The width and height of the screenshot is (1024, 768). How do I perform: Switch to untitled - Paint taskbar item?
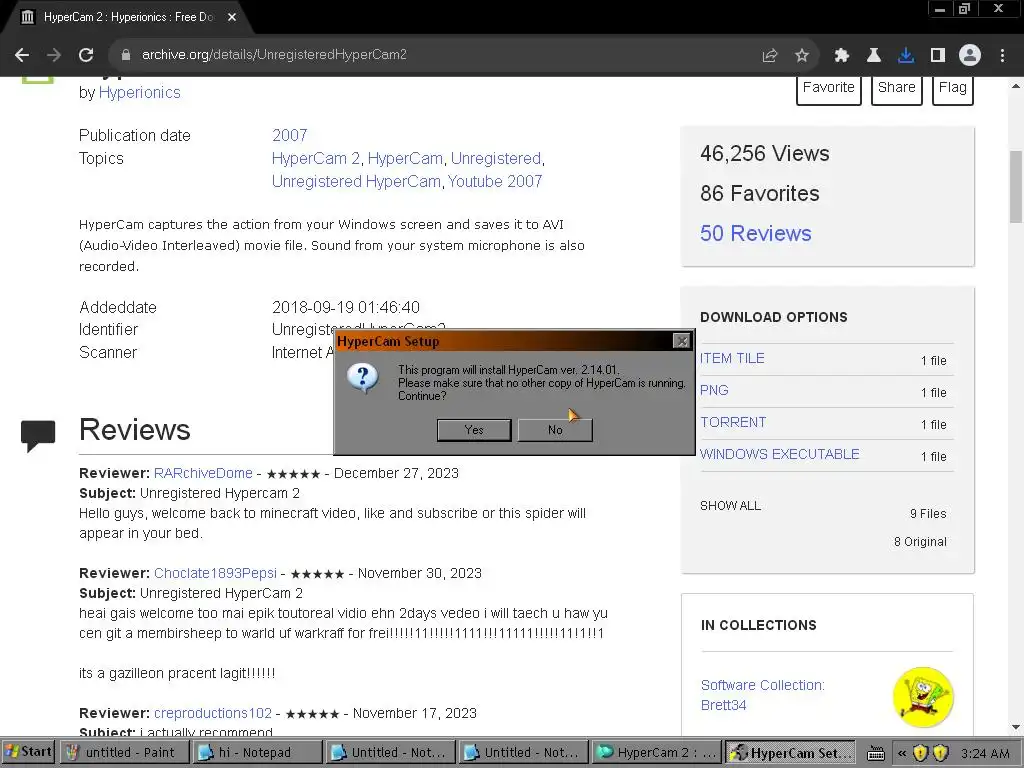tap(124, 752)
